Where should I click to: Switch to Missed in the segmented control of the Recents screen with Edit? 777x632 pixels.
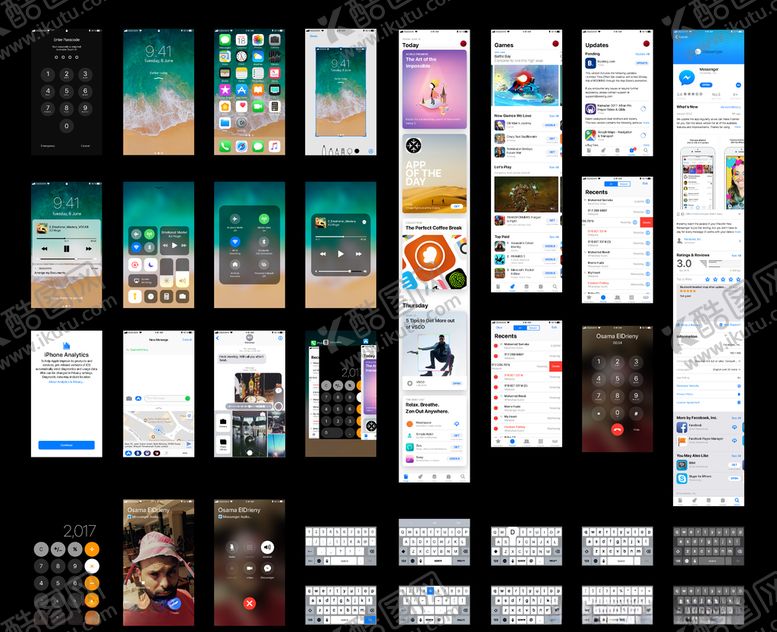624,184
